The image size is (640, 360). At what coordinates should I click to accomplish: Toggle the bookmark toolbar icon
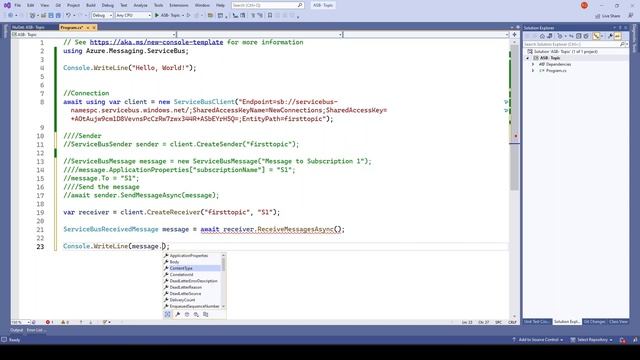tap(270, 15)
